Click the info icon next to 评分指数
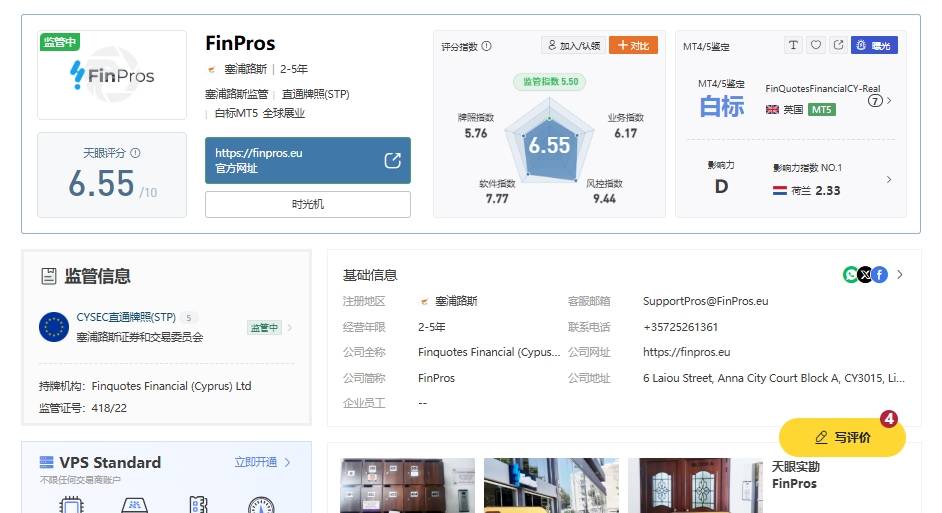The width and height of the screenshot is (942, 513). (x=487, y=46)
